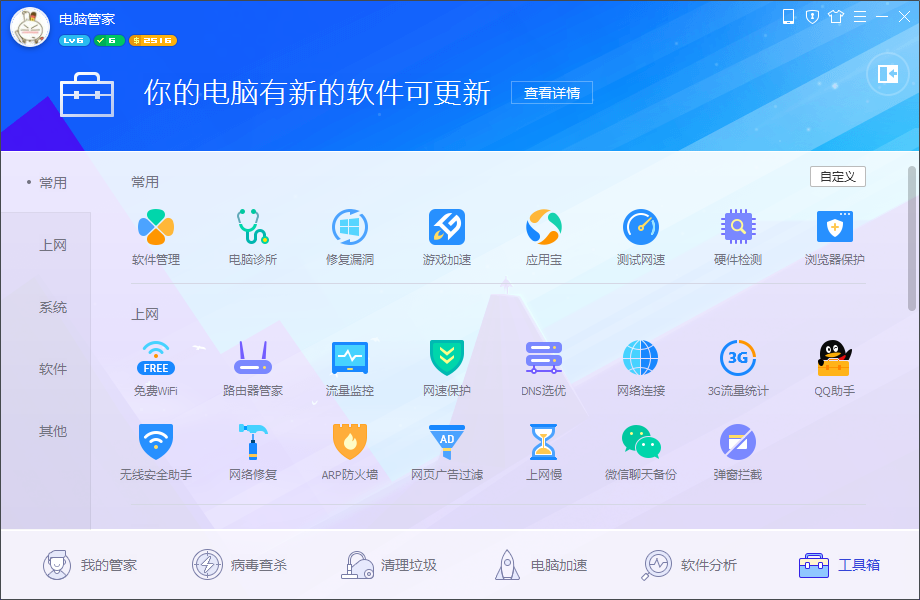The image size is (920, 600).
Task: Open the 微信聊天备份 WeChat backup tool
Action: tap(641, 452)
